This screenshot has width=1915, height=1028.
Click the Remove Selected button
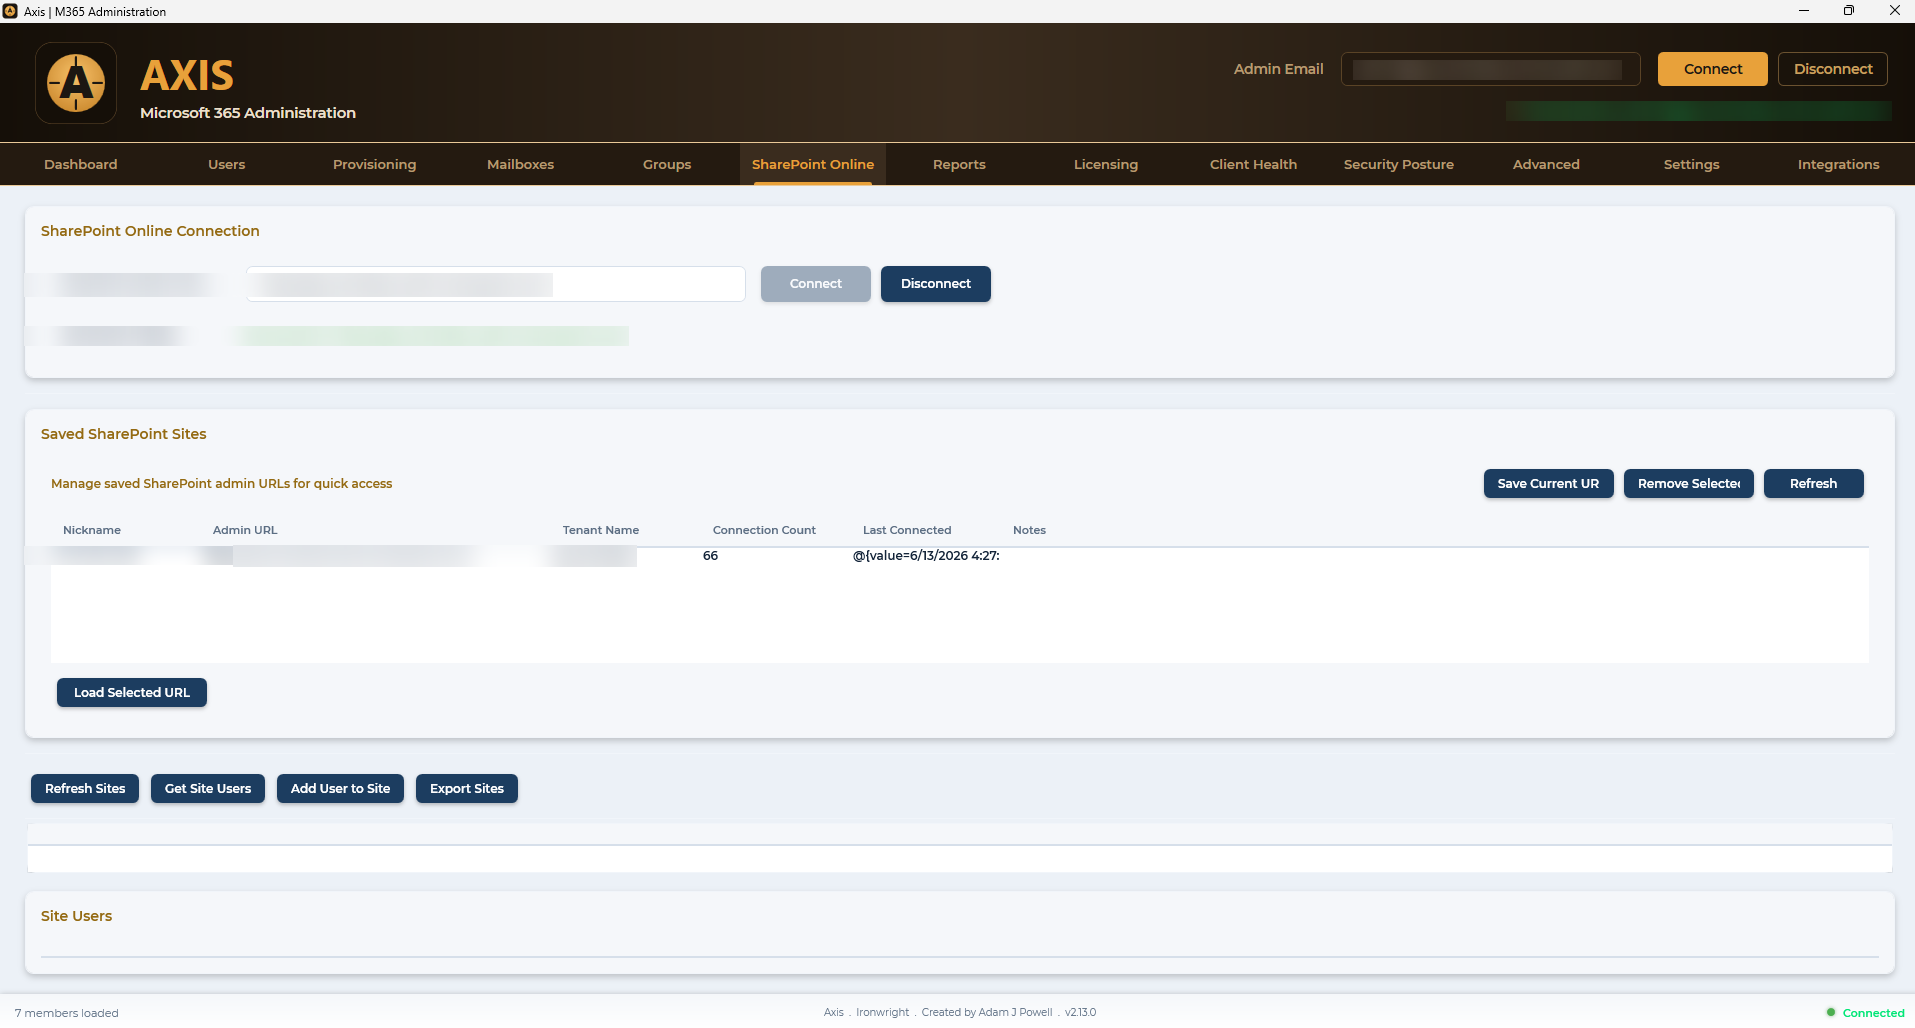(1688, 484)
